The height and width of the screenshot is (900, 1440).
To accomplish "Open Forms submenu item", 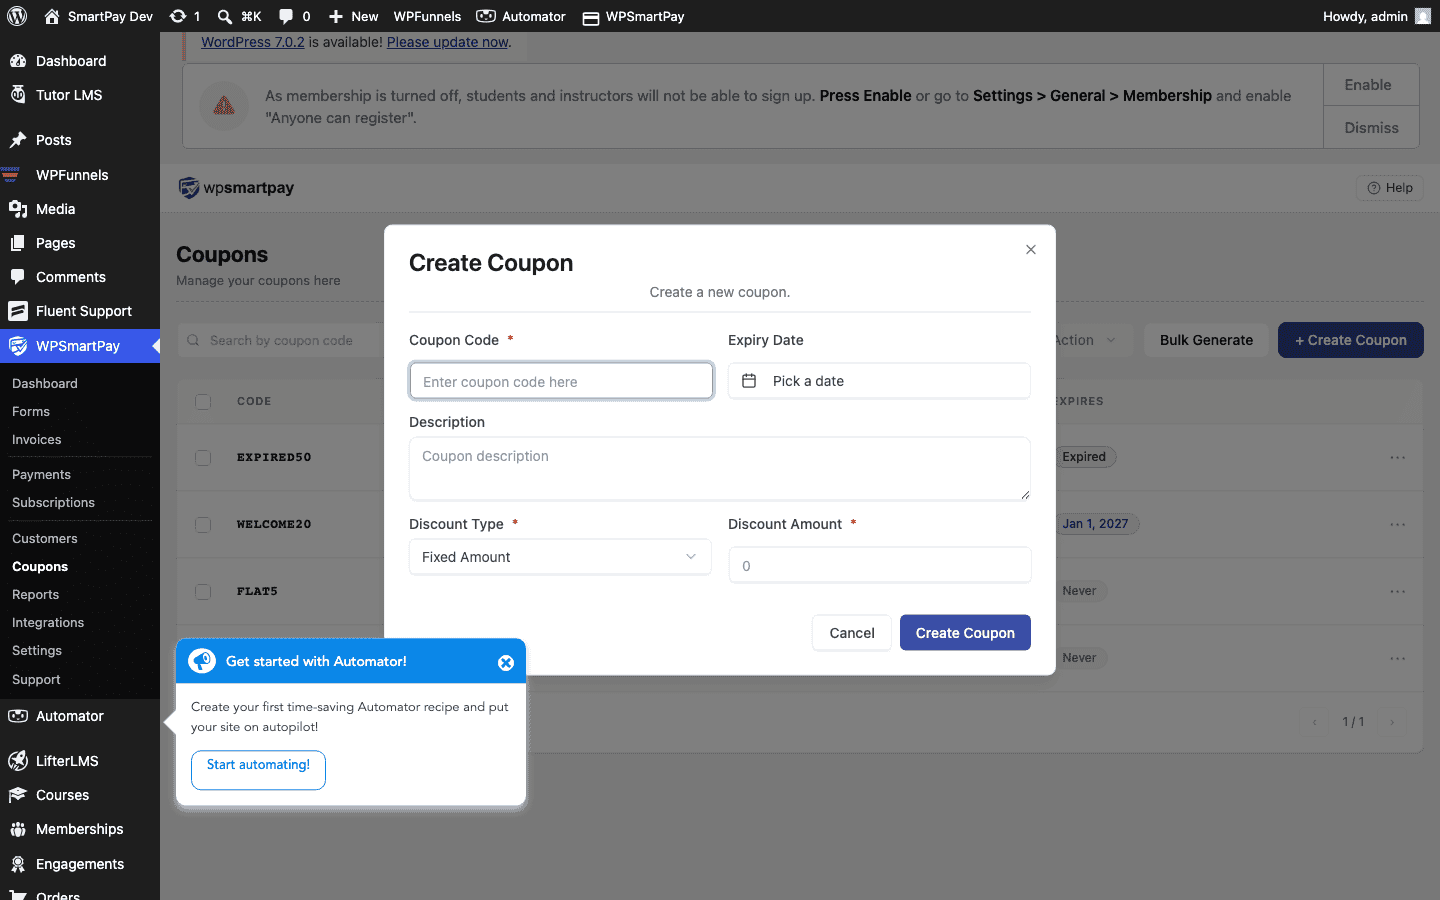I will pos(31,411).
